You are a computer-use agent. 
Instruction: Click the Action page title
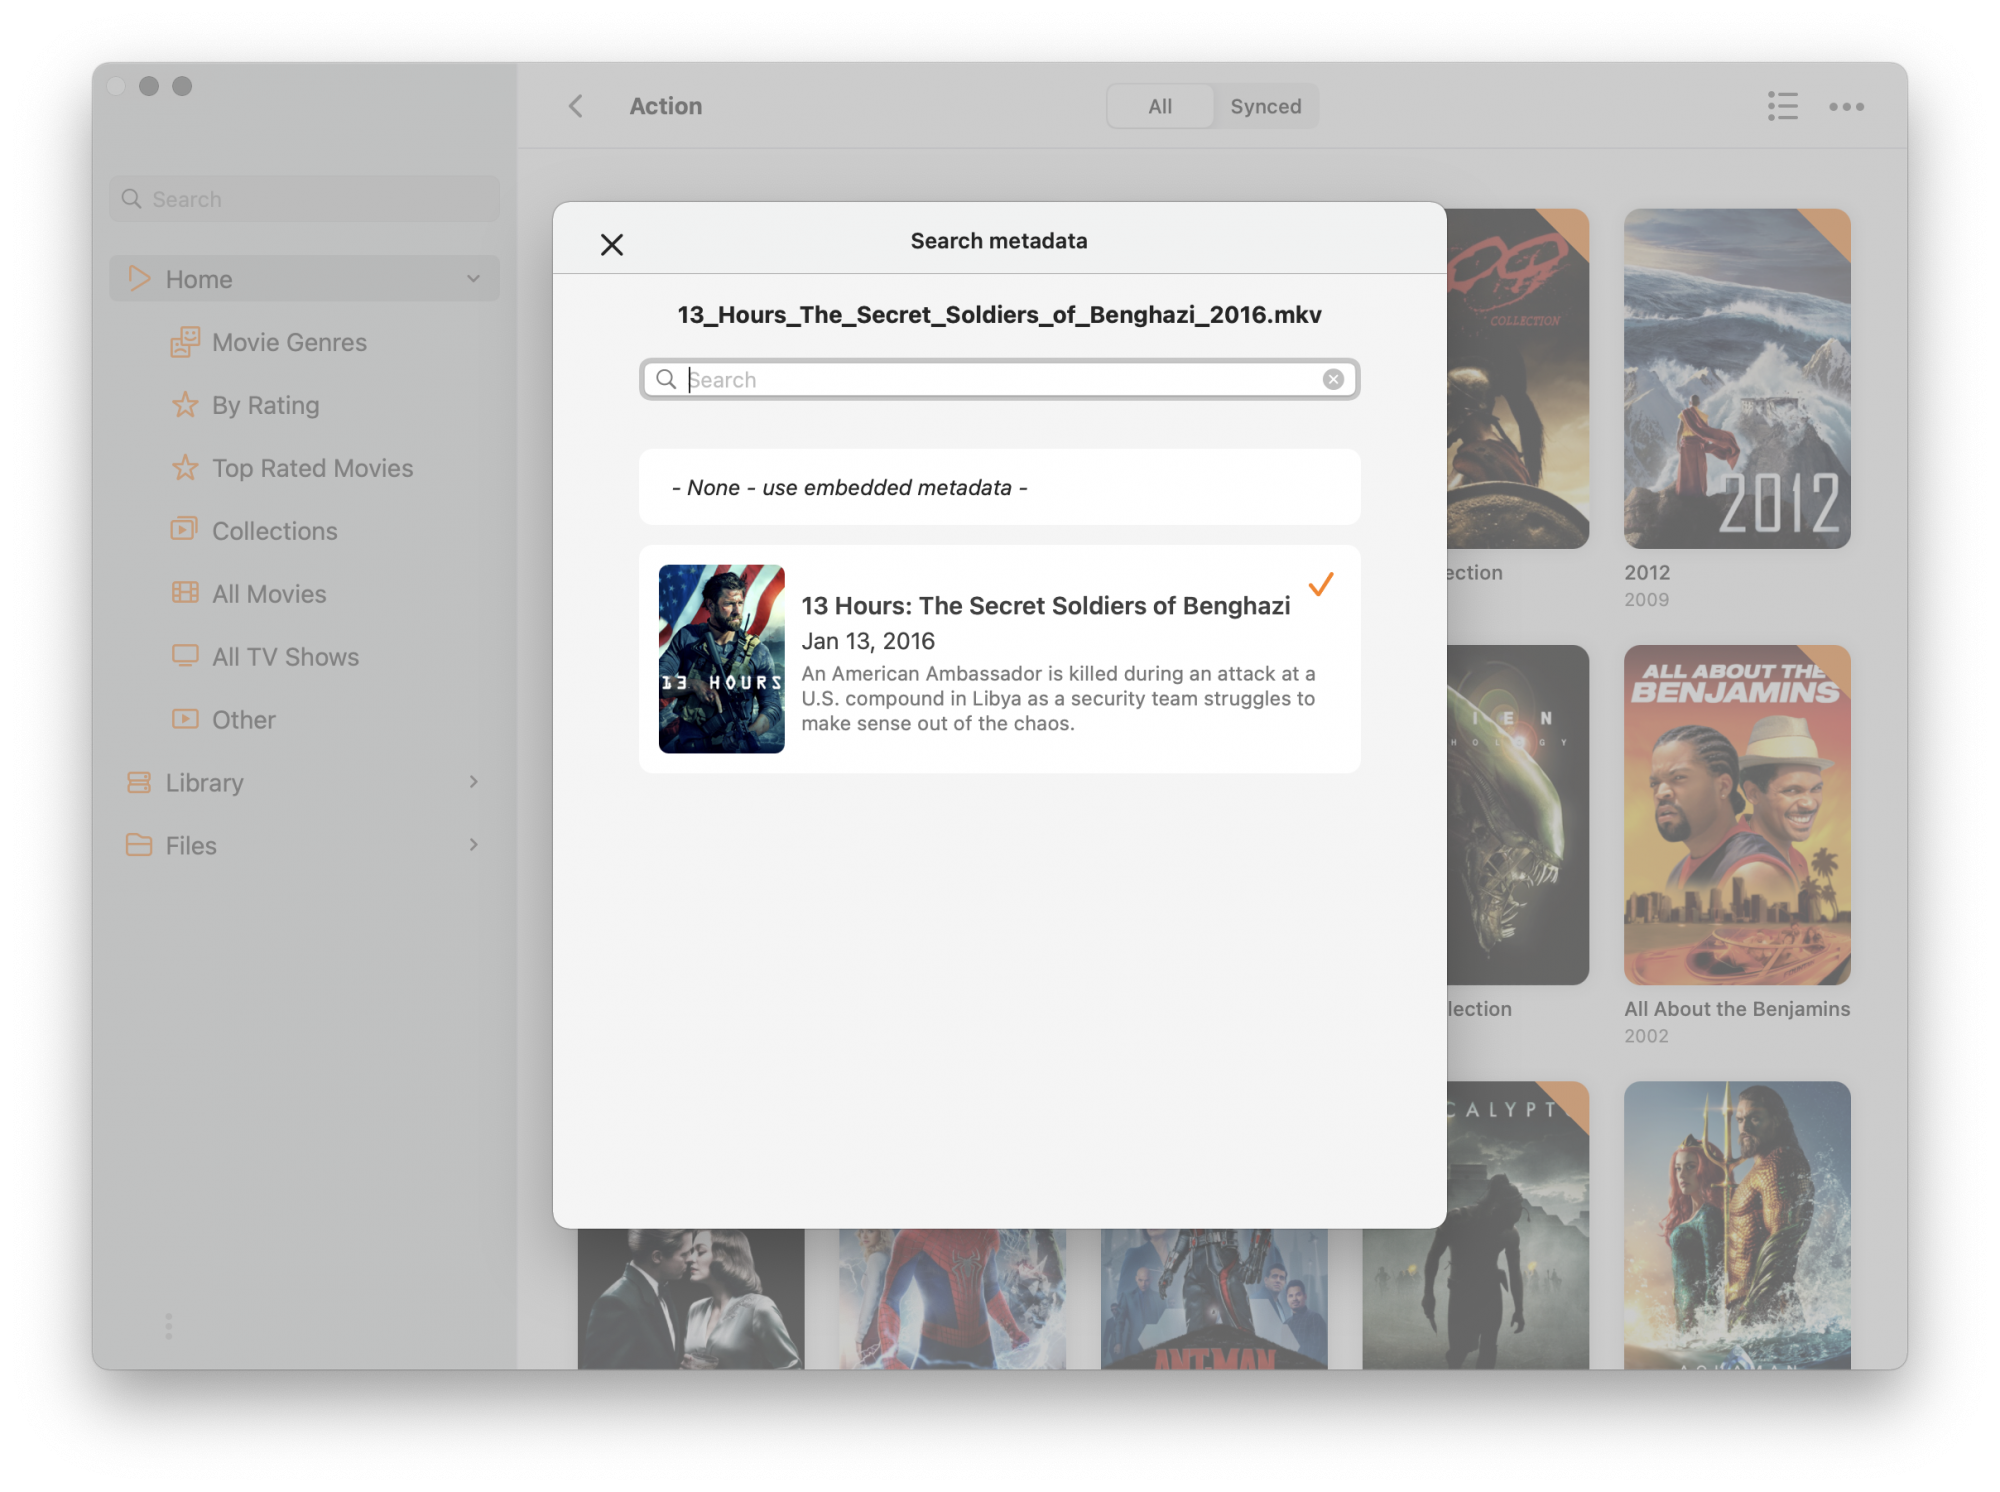pyautogui.click(x=665, y=106)
